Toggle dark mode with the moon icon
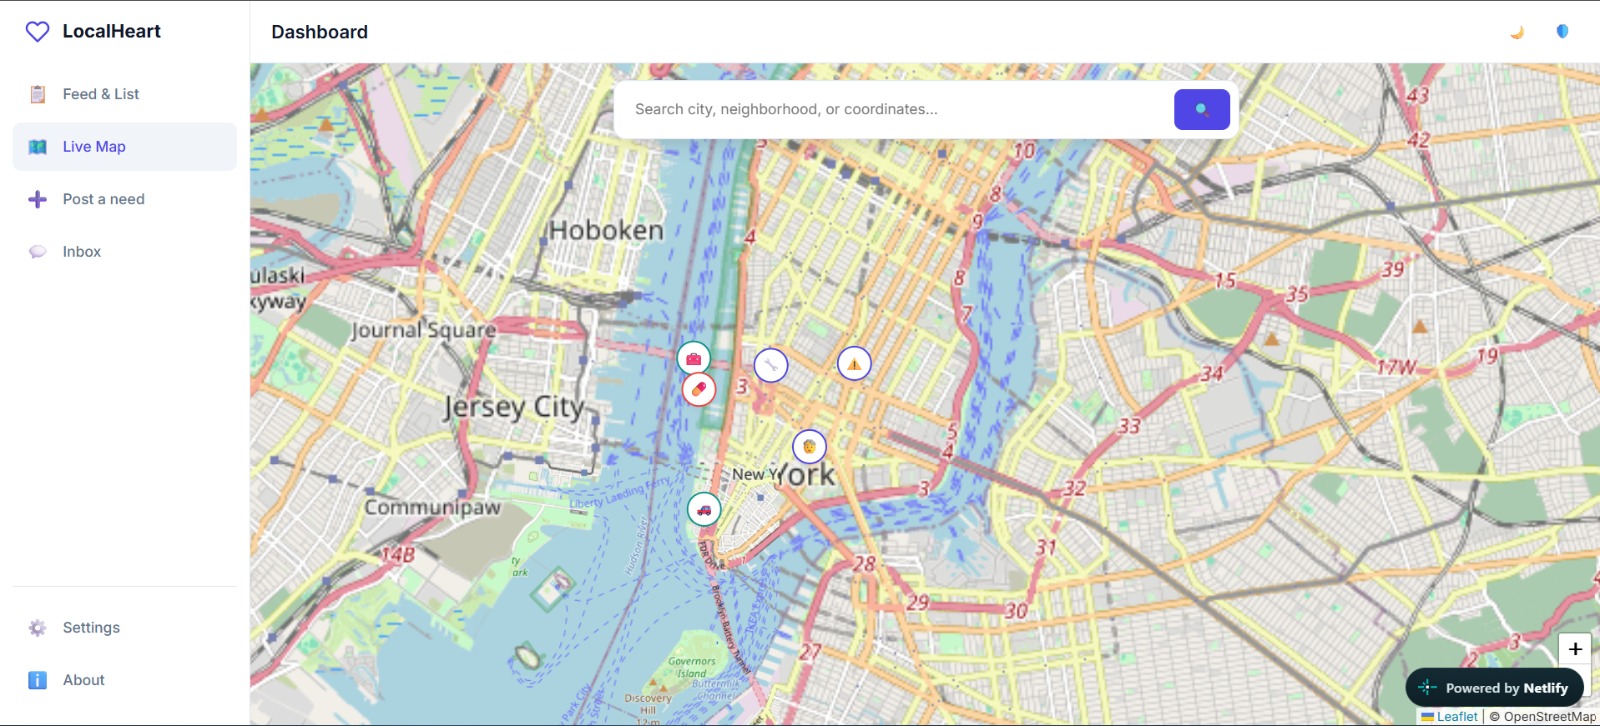 click(x=1517, y=32)
